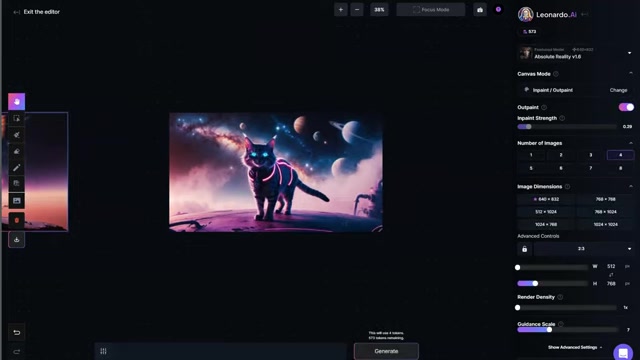Click the undo arrow icon
Screen dimensions: 640x360
[x=16, y=333]
